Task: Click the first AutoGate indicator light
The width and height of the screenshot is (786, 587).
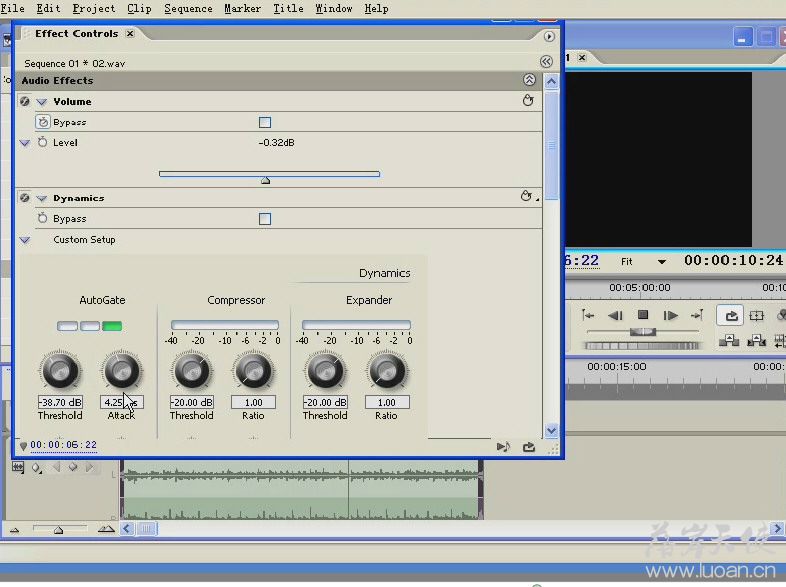Action: (67, 326)
